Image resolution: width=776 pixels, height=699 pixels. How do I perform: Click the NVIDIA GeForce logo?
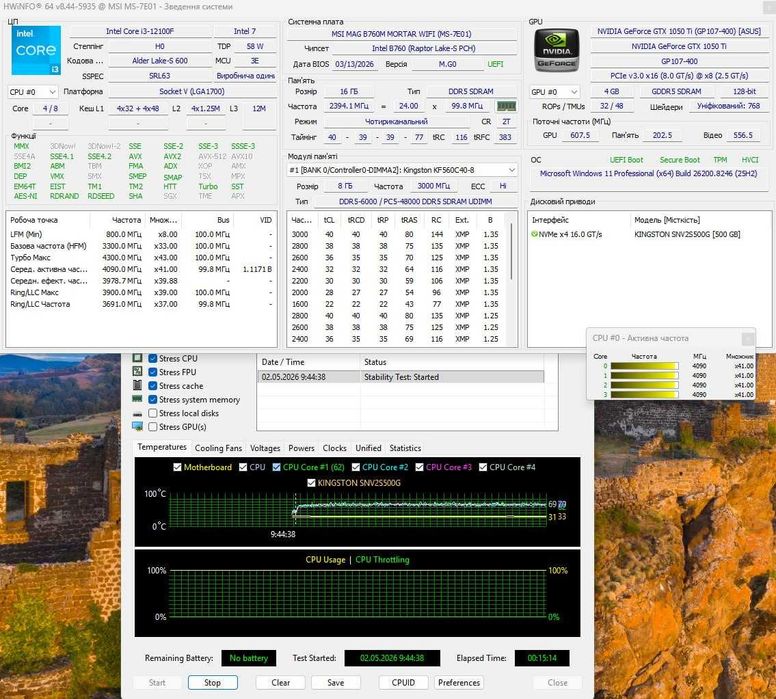click(556, 50)
